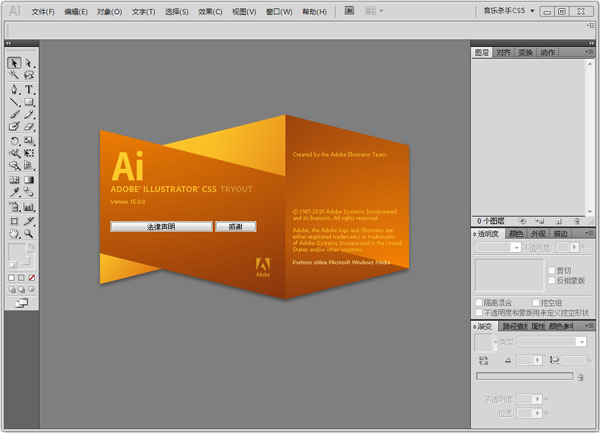Screen dimensions: 600x433
Task: Check the 隔离混合 (Isolate Blending) option
Action: 479,302
